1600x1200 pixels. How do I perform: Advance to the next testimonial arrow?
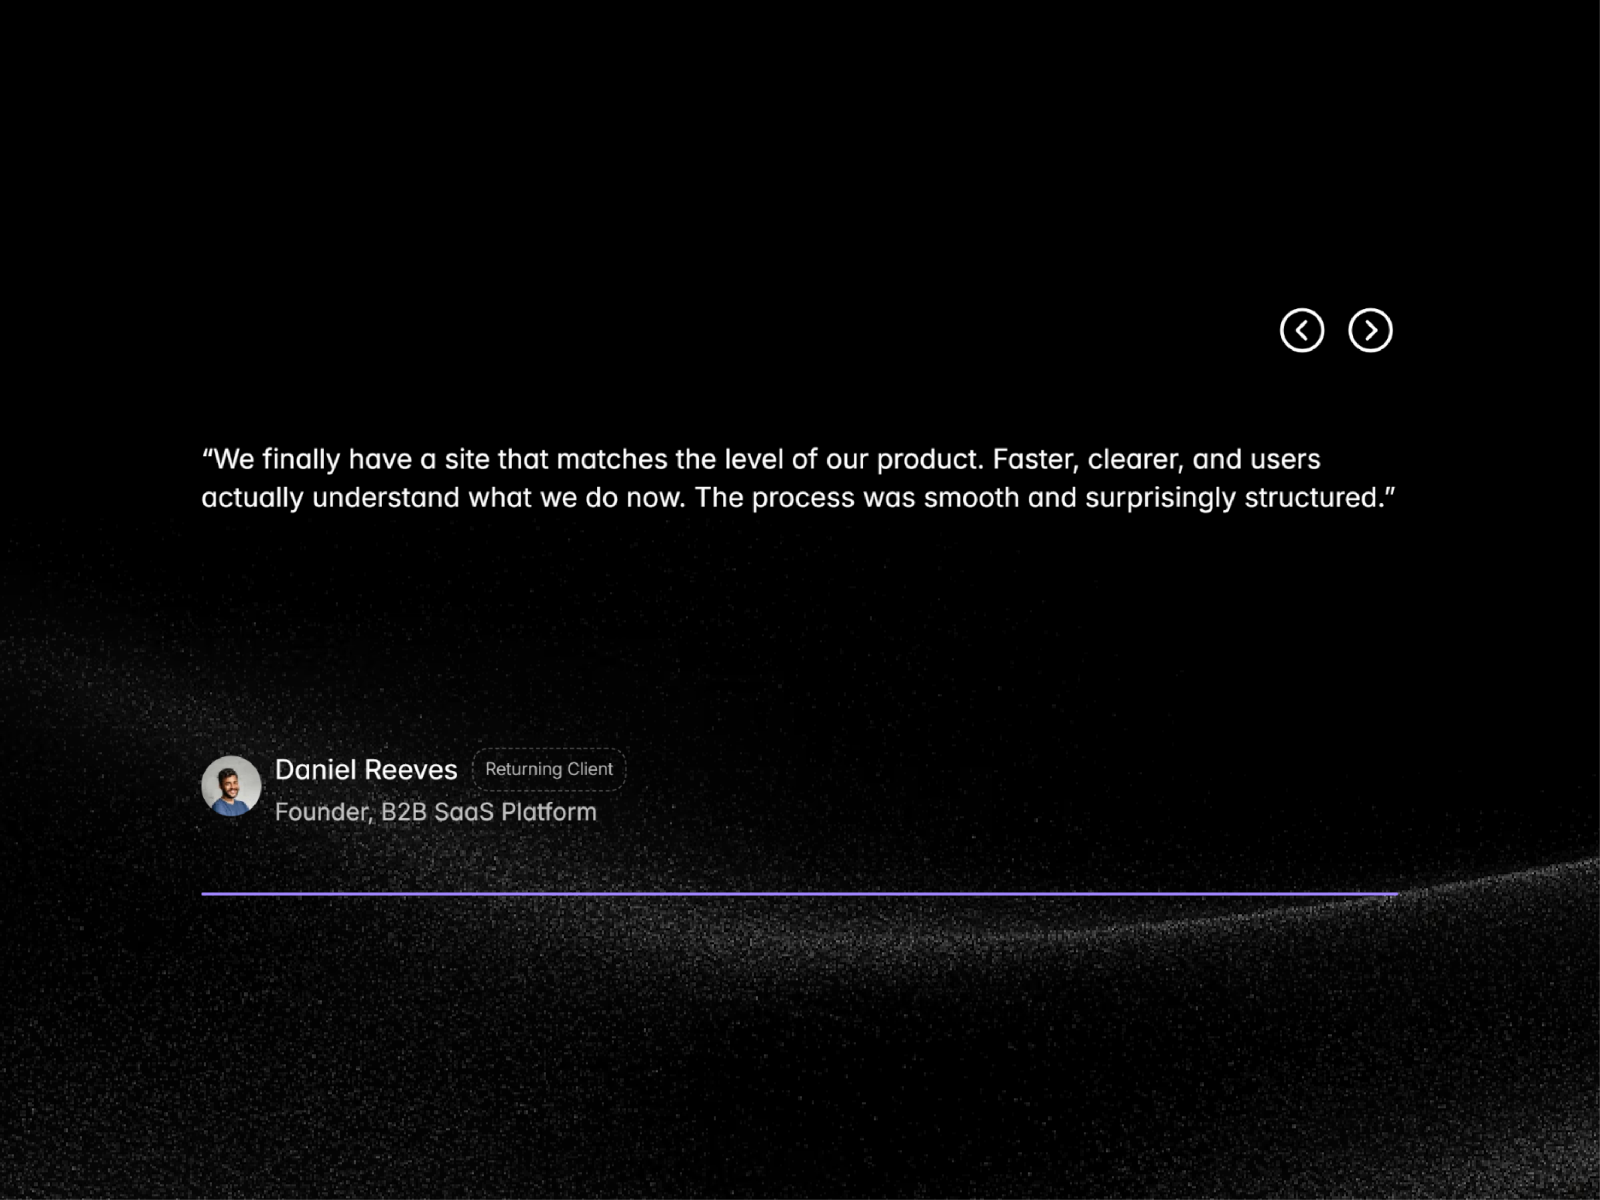click(x=1370, y=330)
